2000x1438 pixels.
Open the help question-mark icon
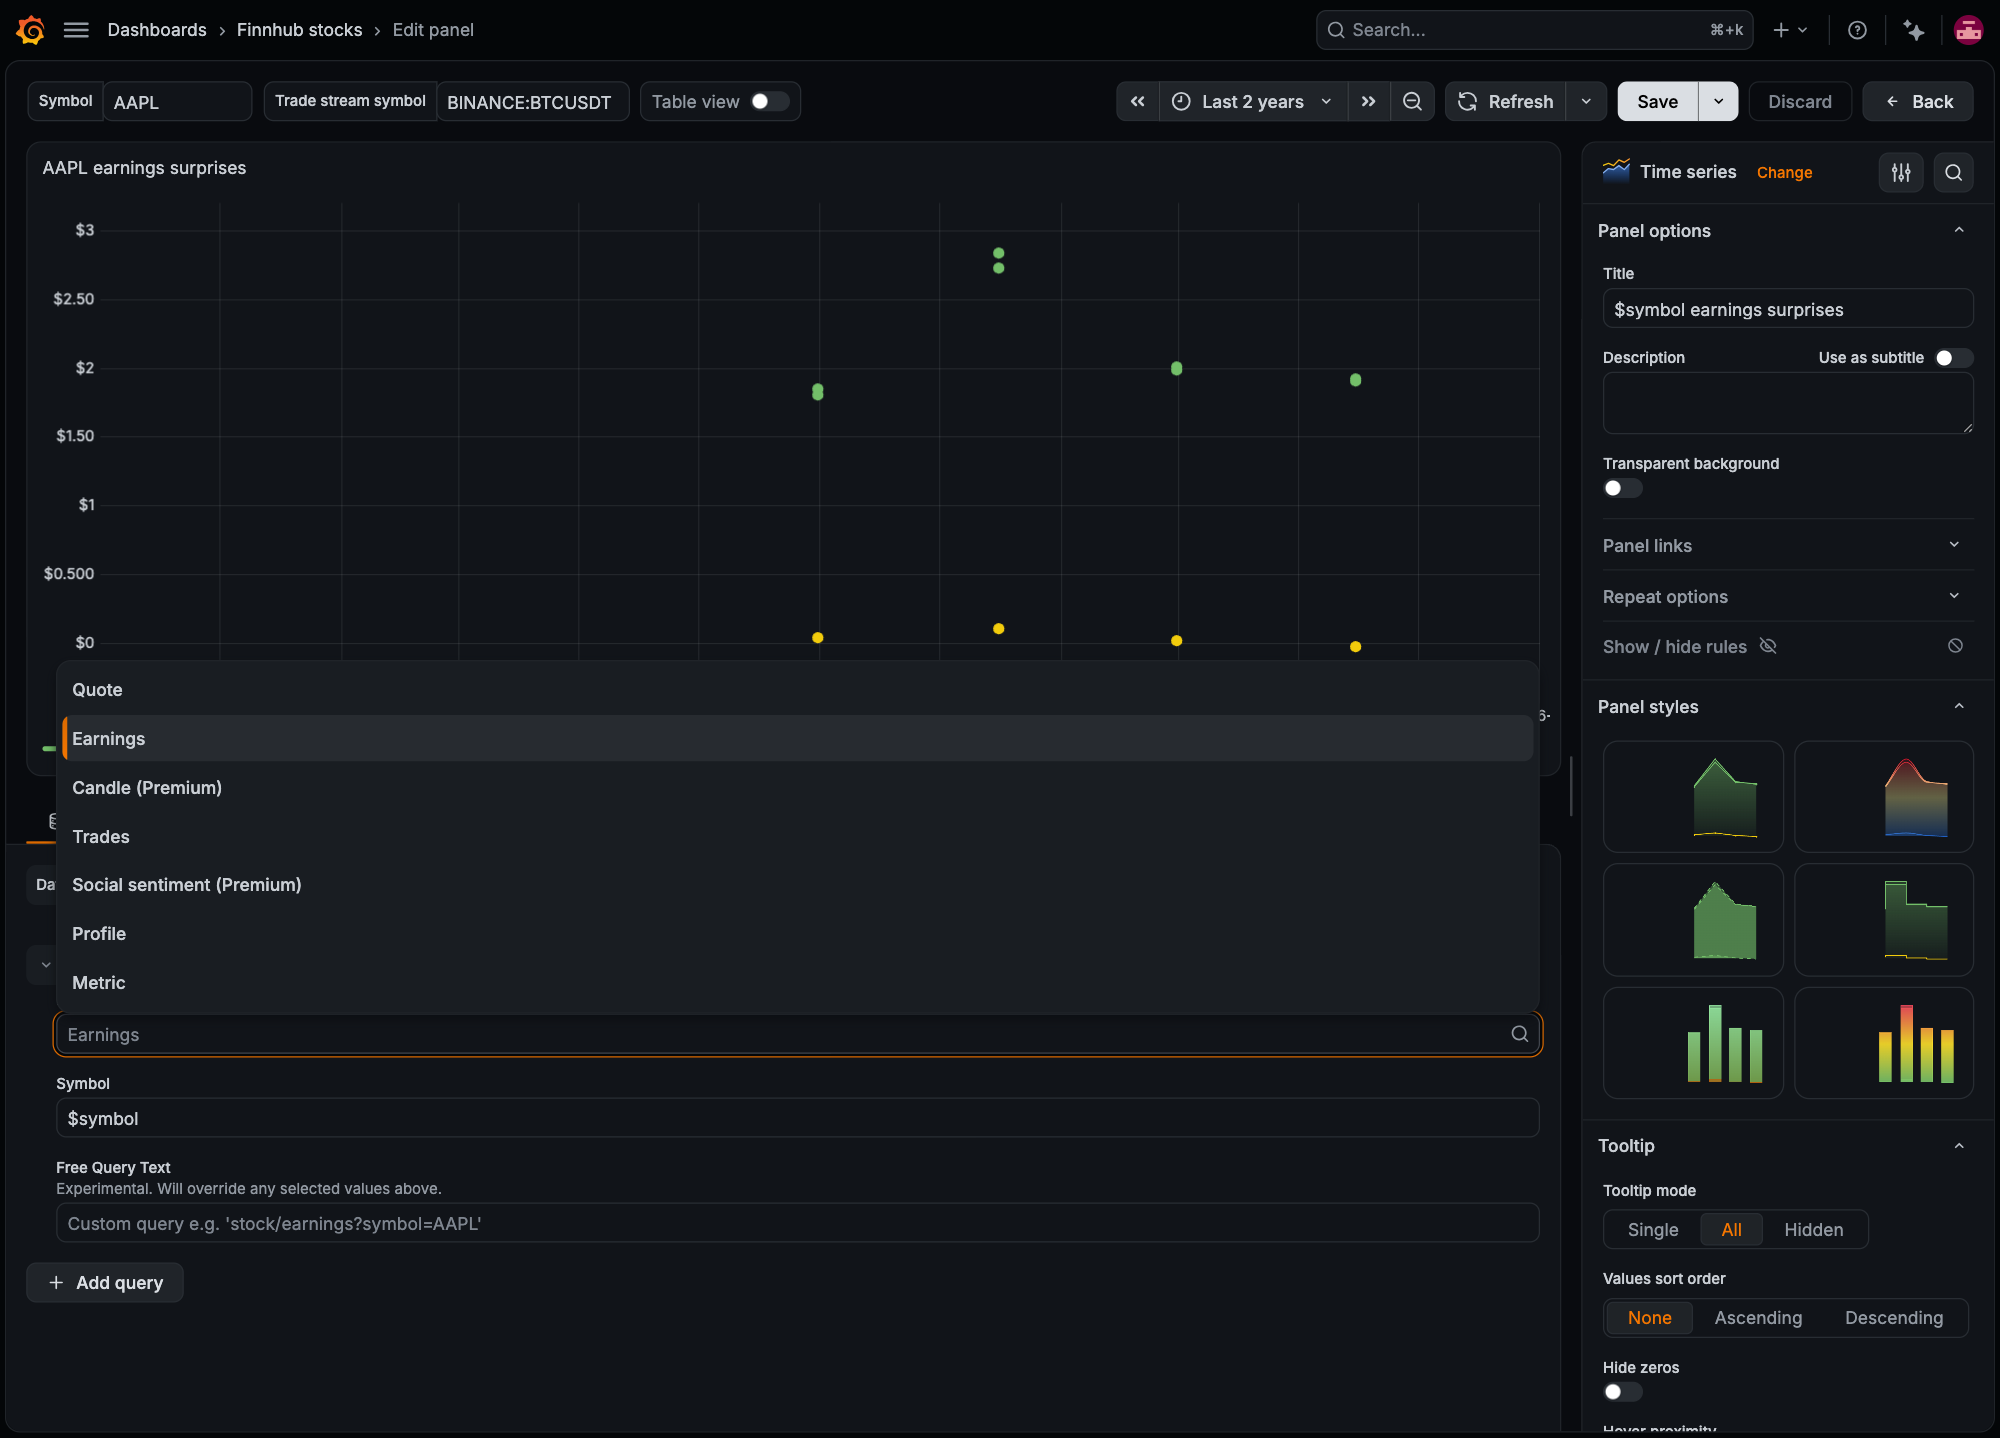pos(1857,30)
